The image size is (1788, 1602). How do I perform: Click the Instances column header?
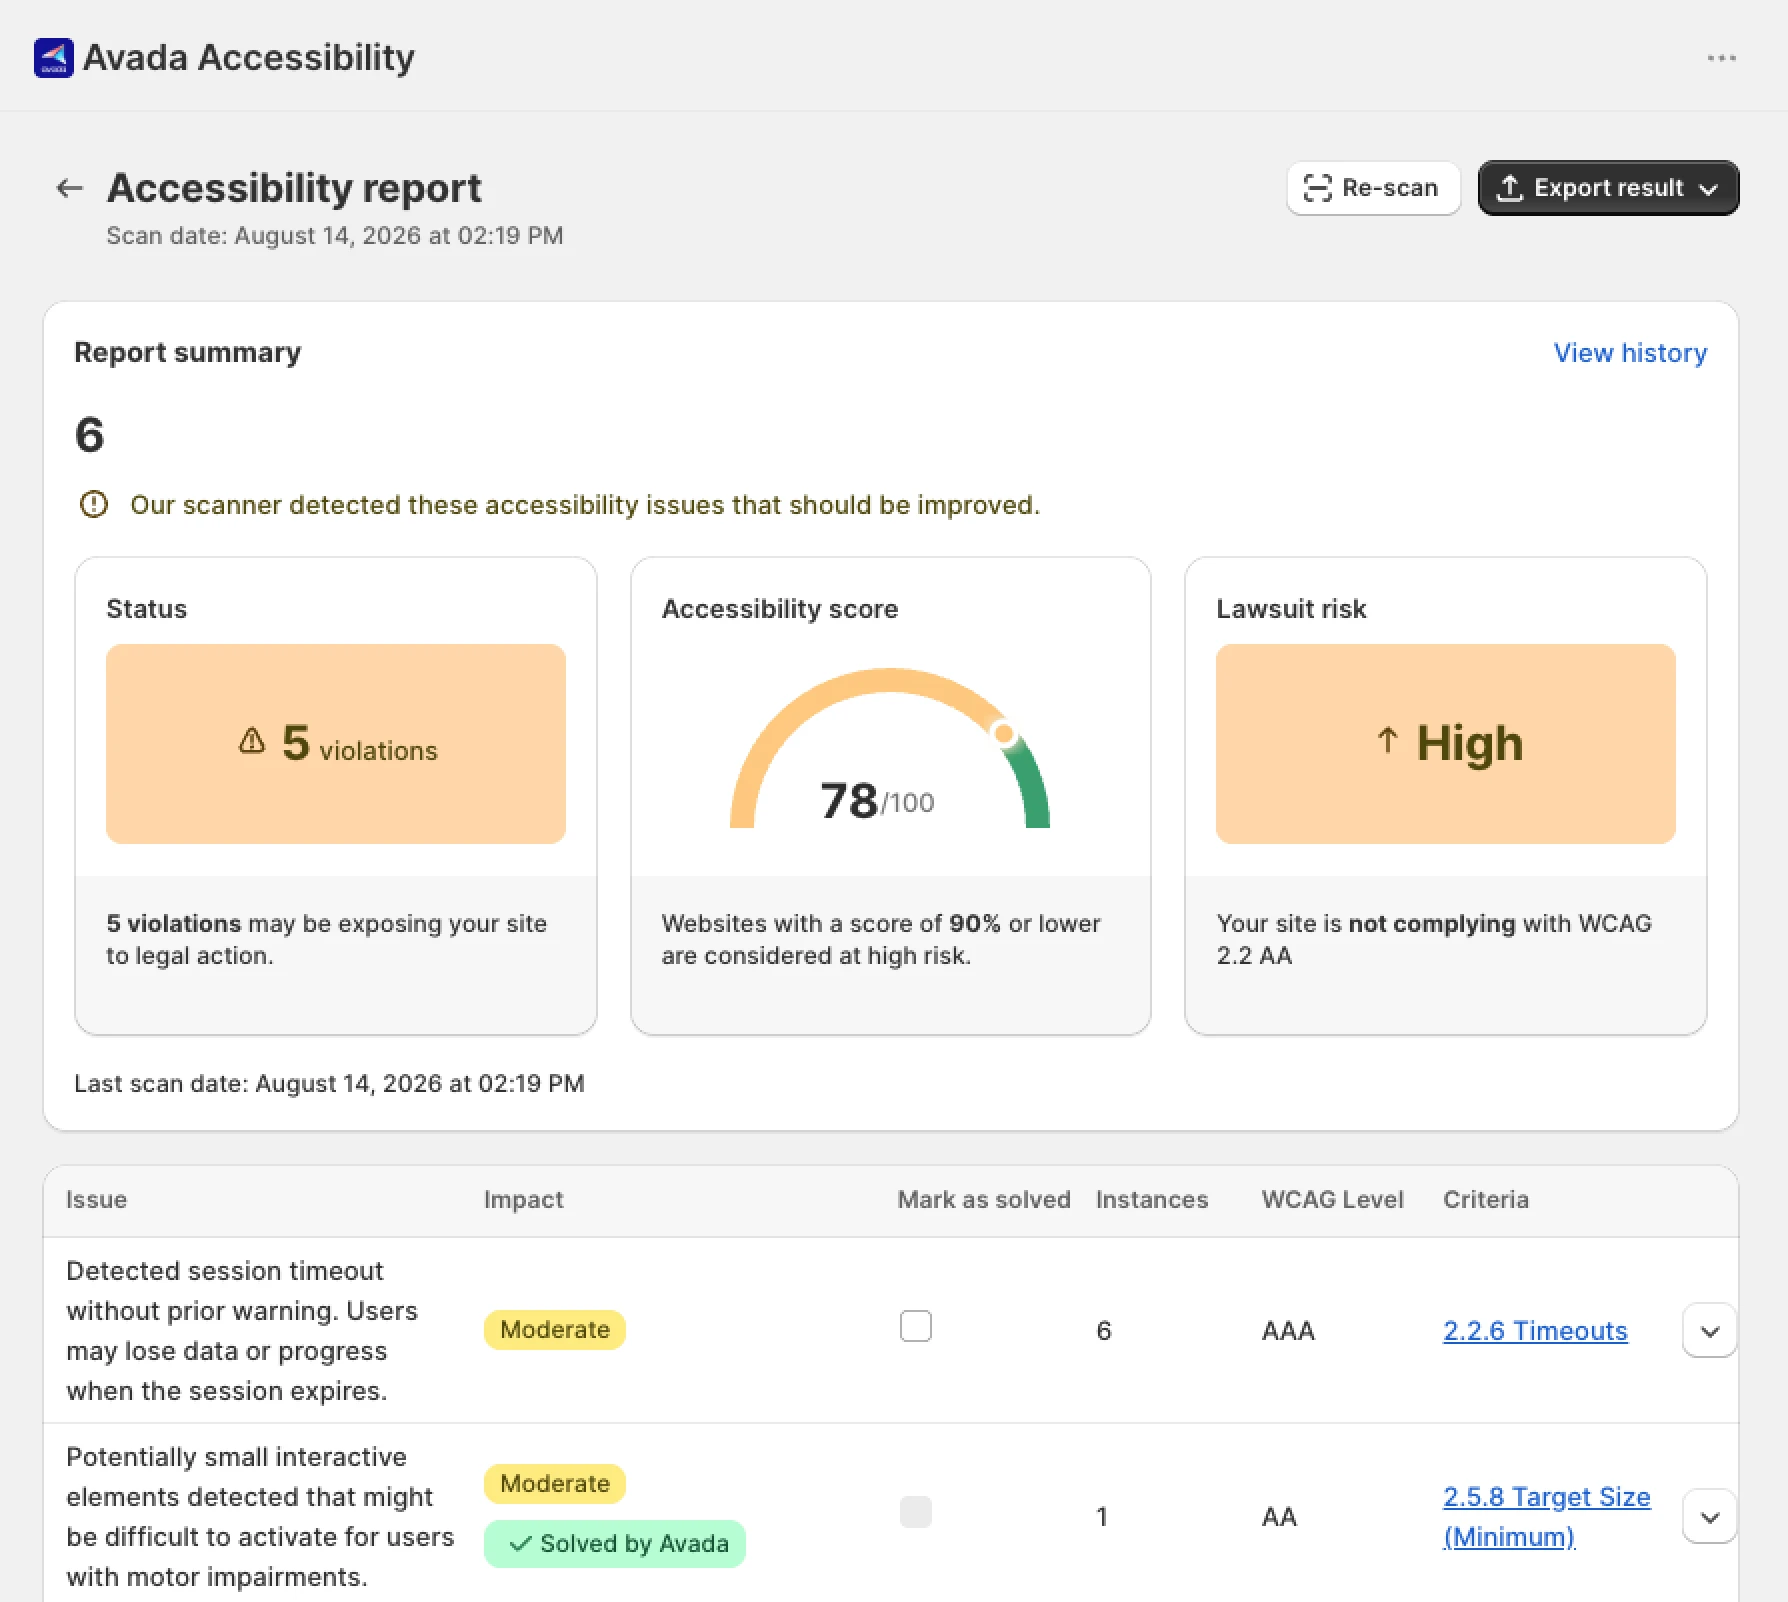coord(1152,1199)
